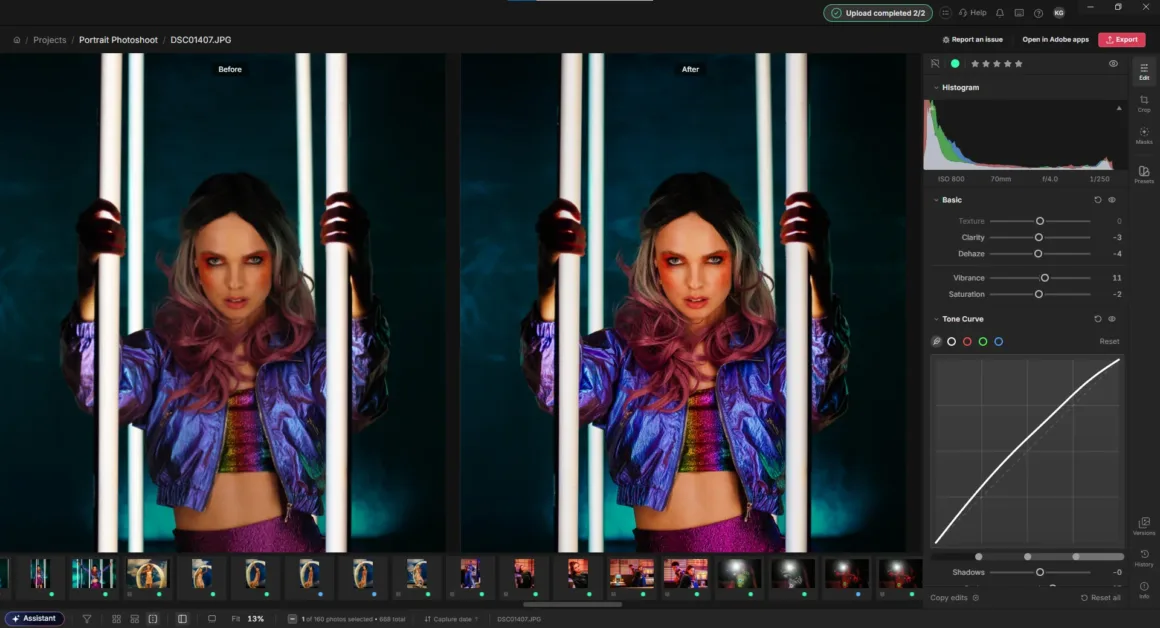Click the keyboard shortcuts icon in top bar
This screenshot has height=628, width=1160.
tap(1019, 13)
